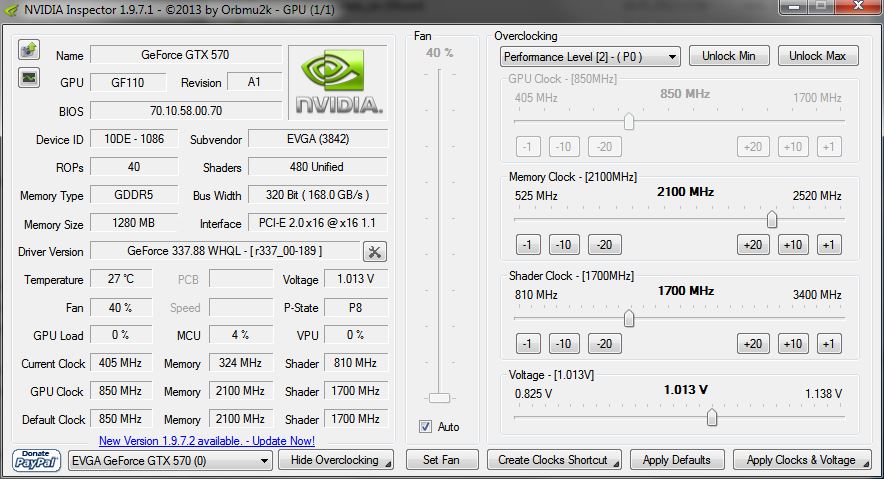
Task: Click the NVIDIA logo image
Action: [338, 82]
